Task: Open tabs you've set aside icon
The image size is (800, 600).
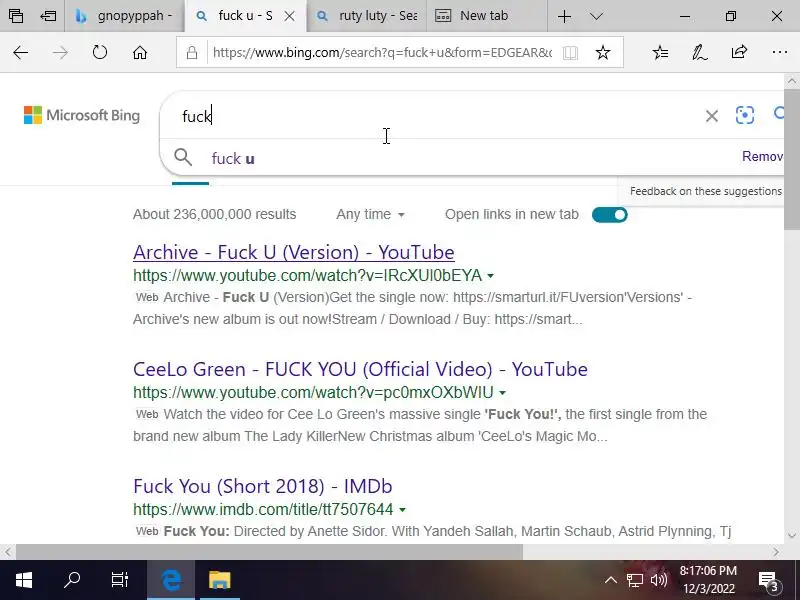Action: 16,16
